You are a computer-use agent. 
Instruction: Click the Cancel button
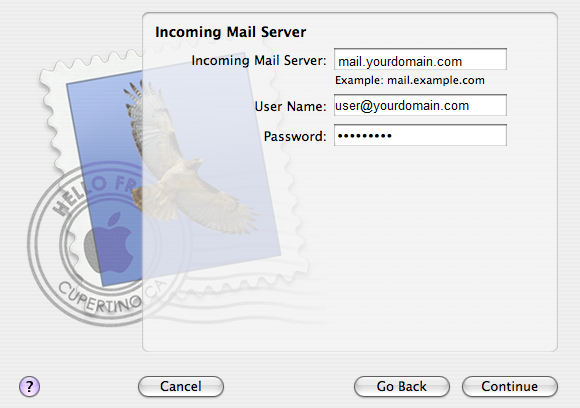point(181,387)
